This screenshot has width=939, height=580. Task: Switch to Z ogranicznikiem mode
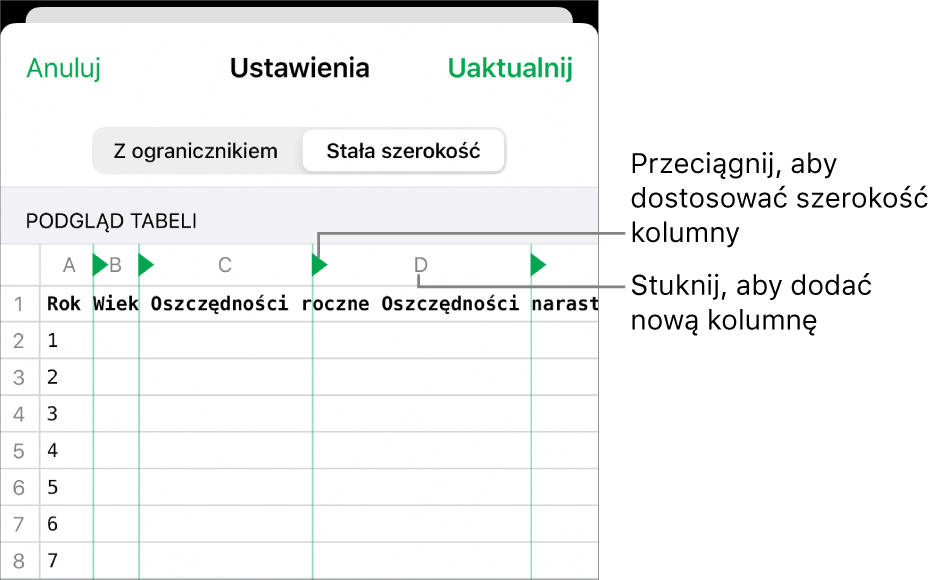(x=197, y=151)
